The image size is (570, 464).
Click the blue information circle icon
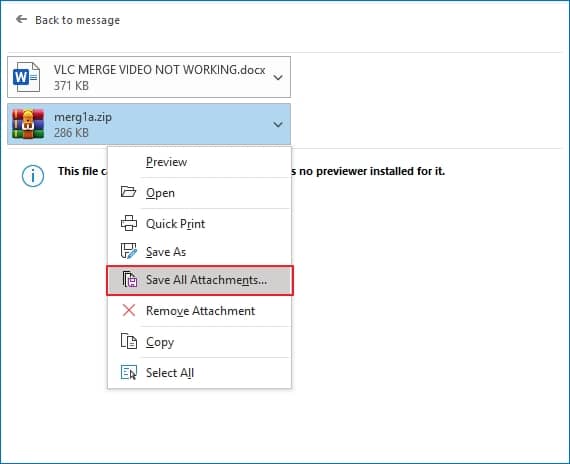33,176
